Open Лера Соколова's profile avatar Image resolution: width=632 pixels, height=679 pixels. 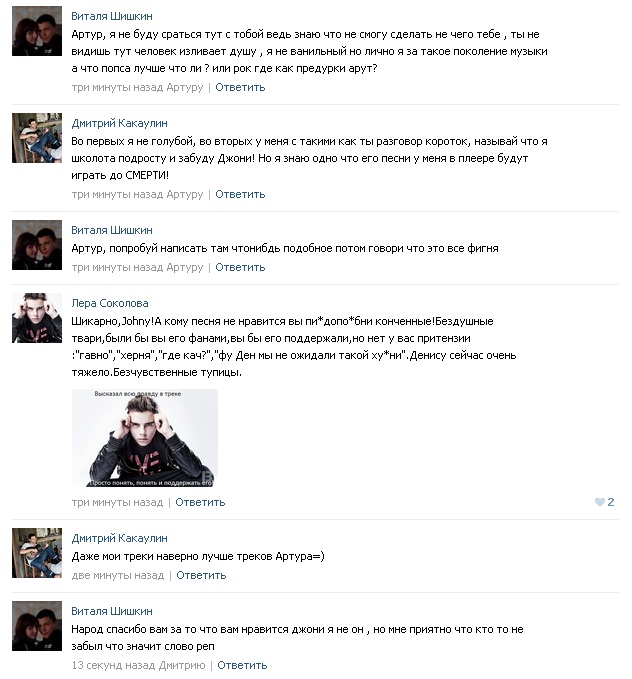[x=37, y=318]
